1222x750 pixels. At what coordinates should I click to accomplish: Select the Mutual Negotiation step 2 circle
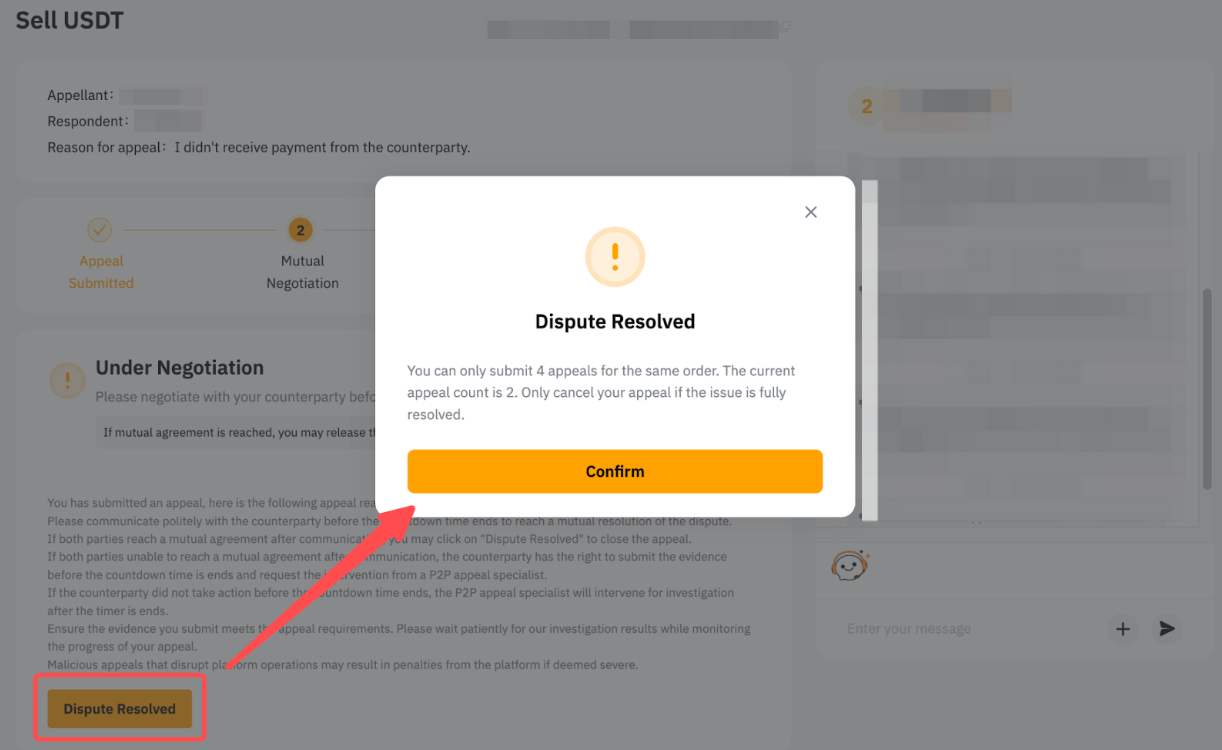point(299,230)
